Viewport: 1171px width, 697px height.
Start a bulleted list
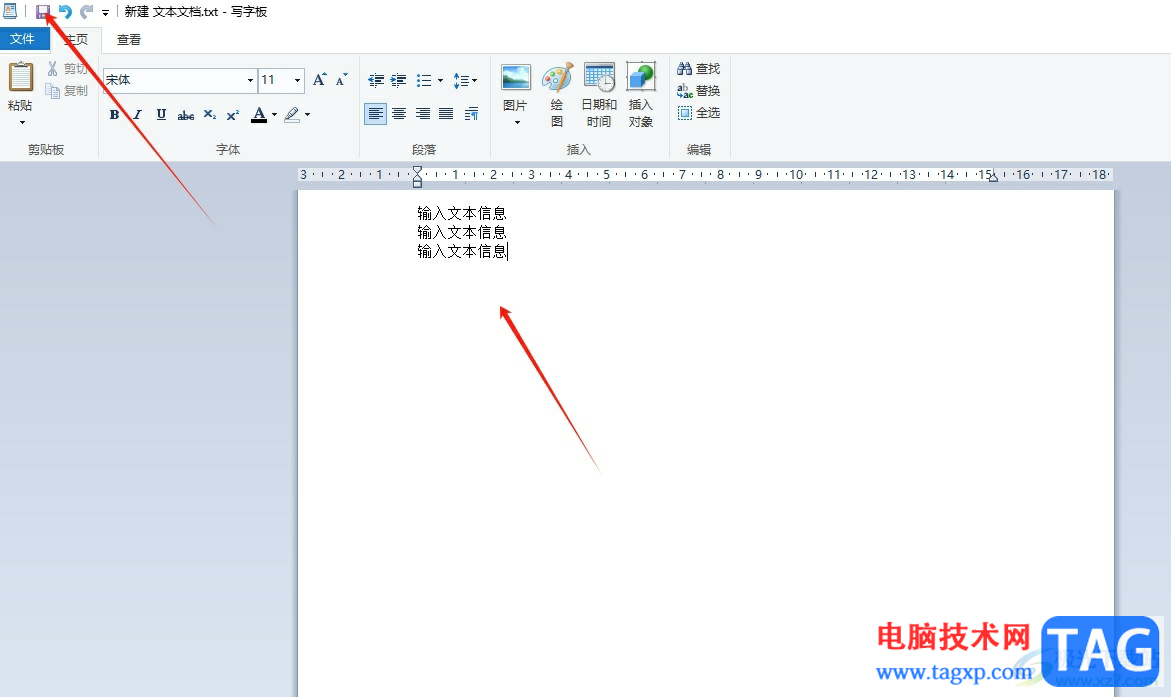tap(424, 80)
